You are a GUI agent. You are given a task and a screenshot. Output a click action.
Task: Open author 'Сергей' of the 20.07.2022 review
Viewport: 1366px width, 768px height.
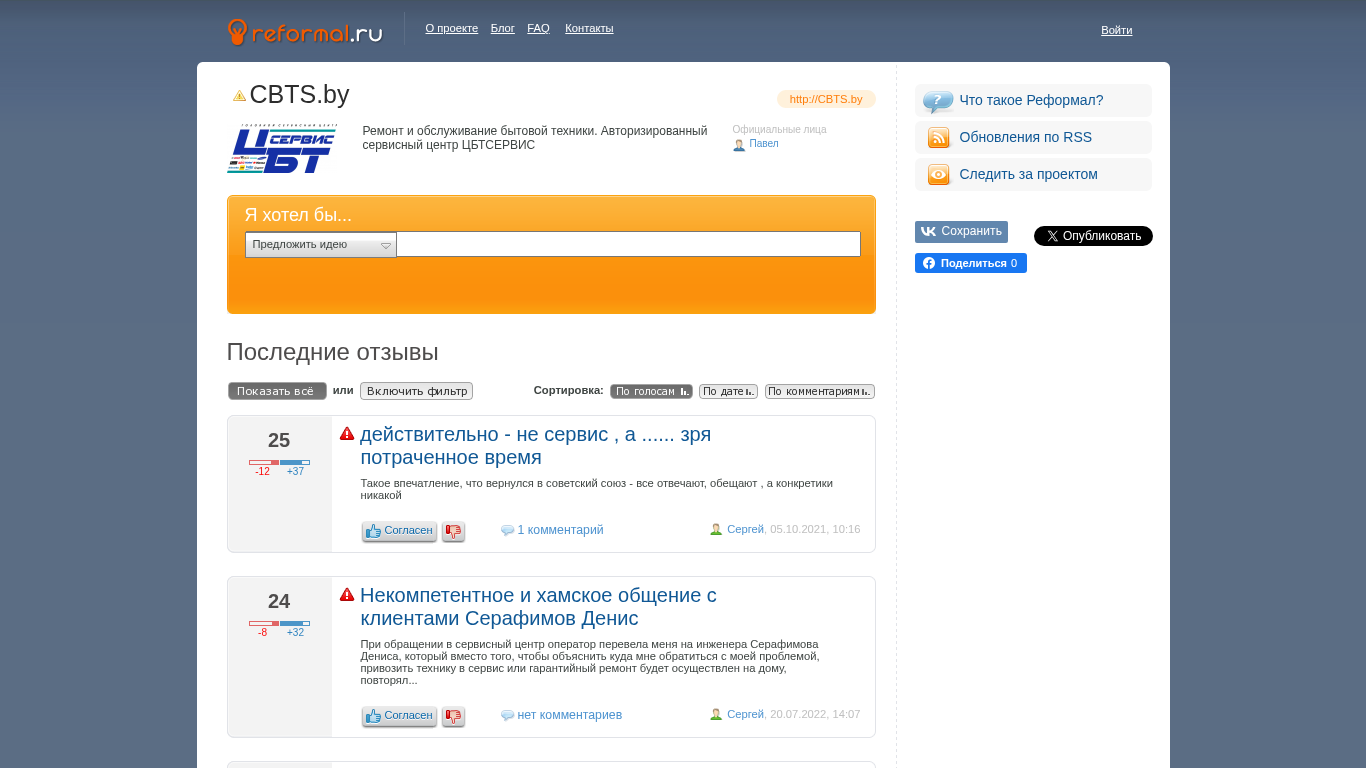pos(745,714)
